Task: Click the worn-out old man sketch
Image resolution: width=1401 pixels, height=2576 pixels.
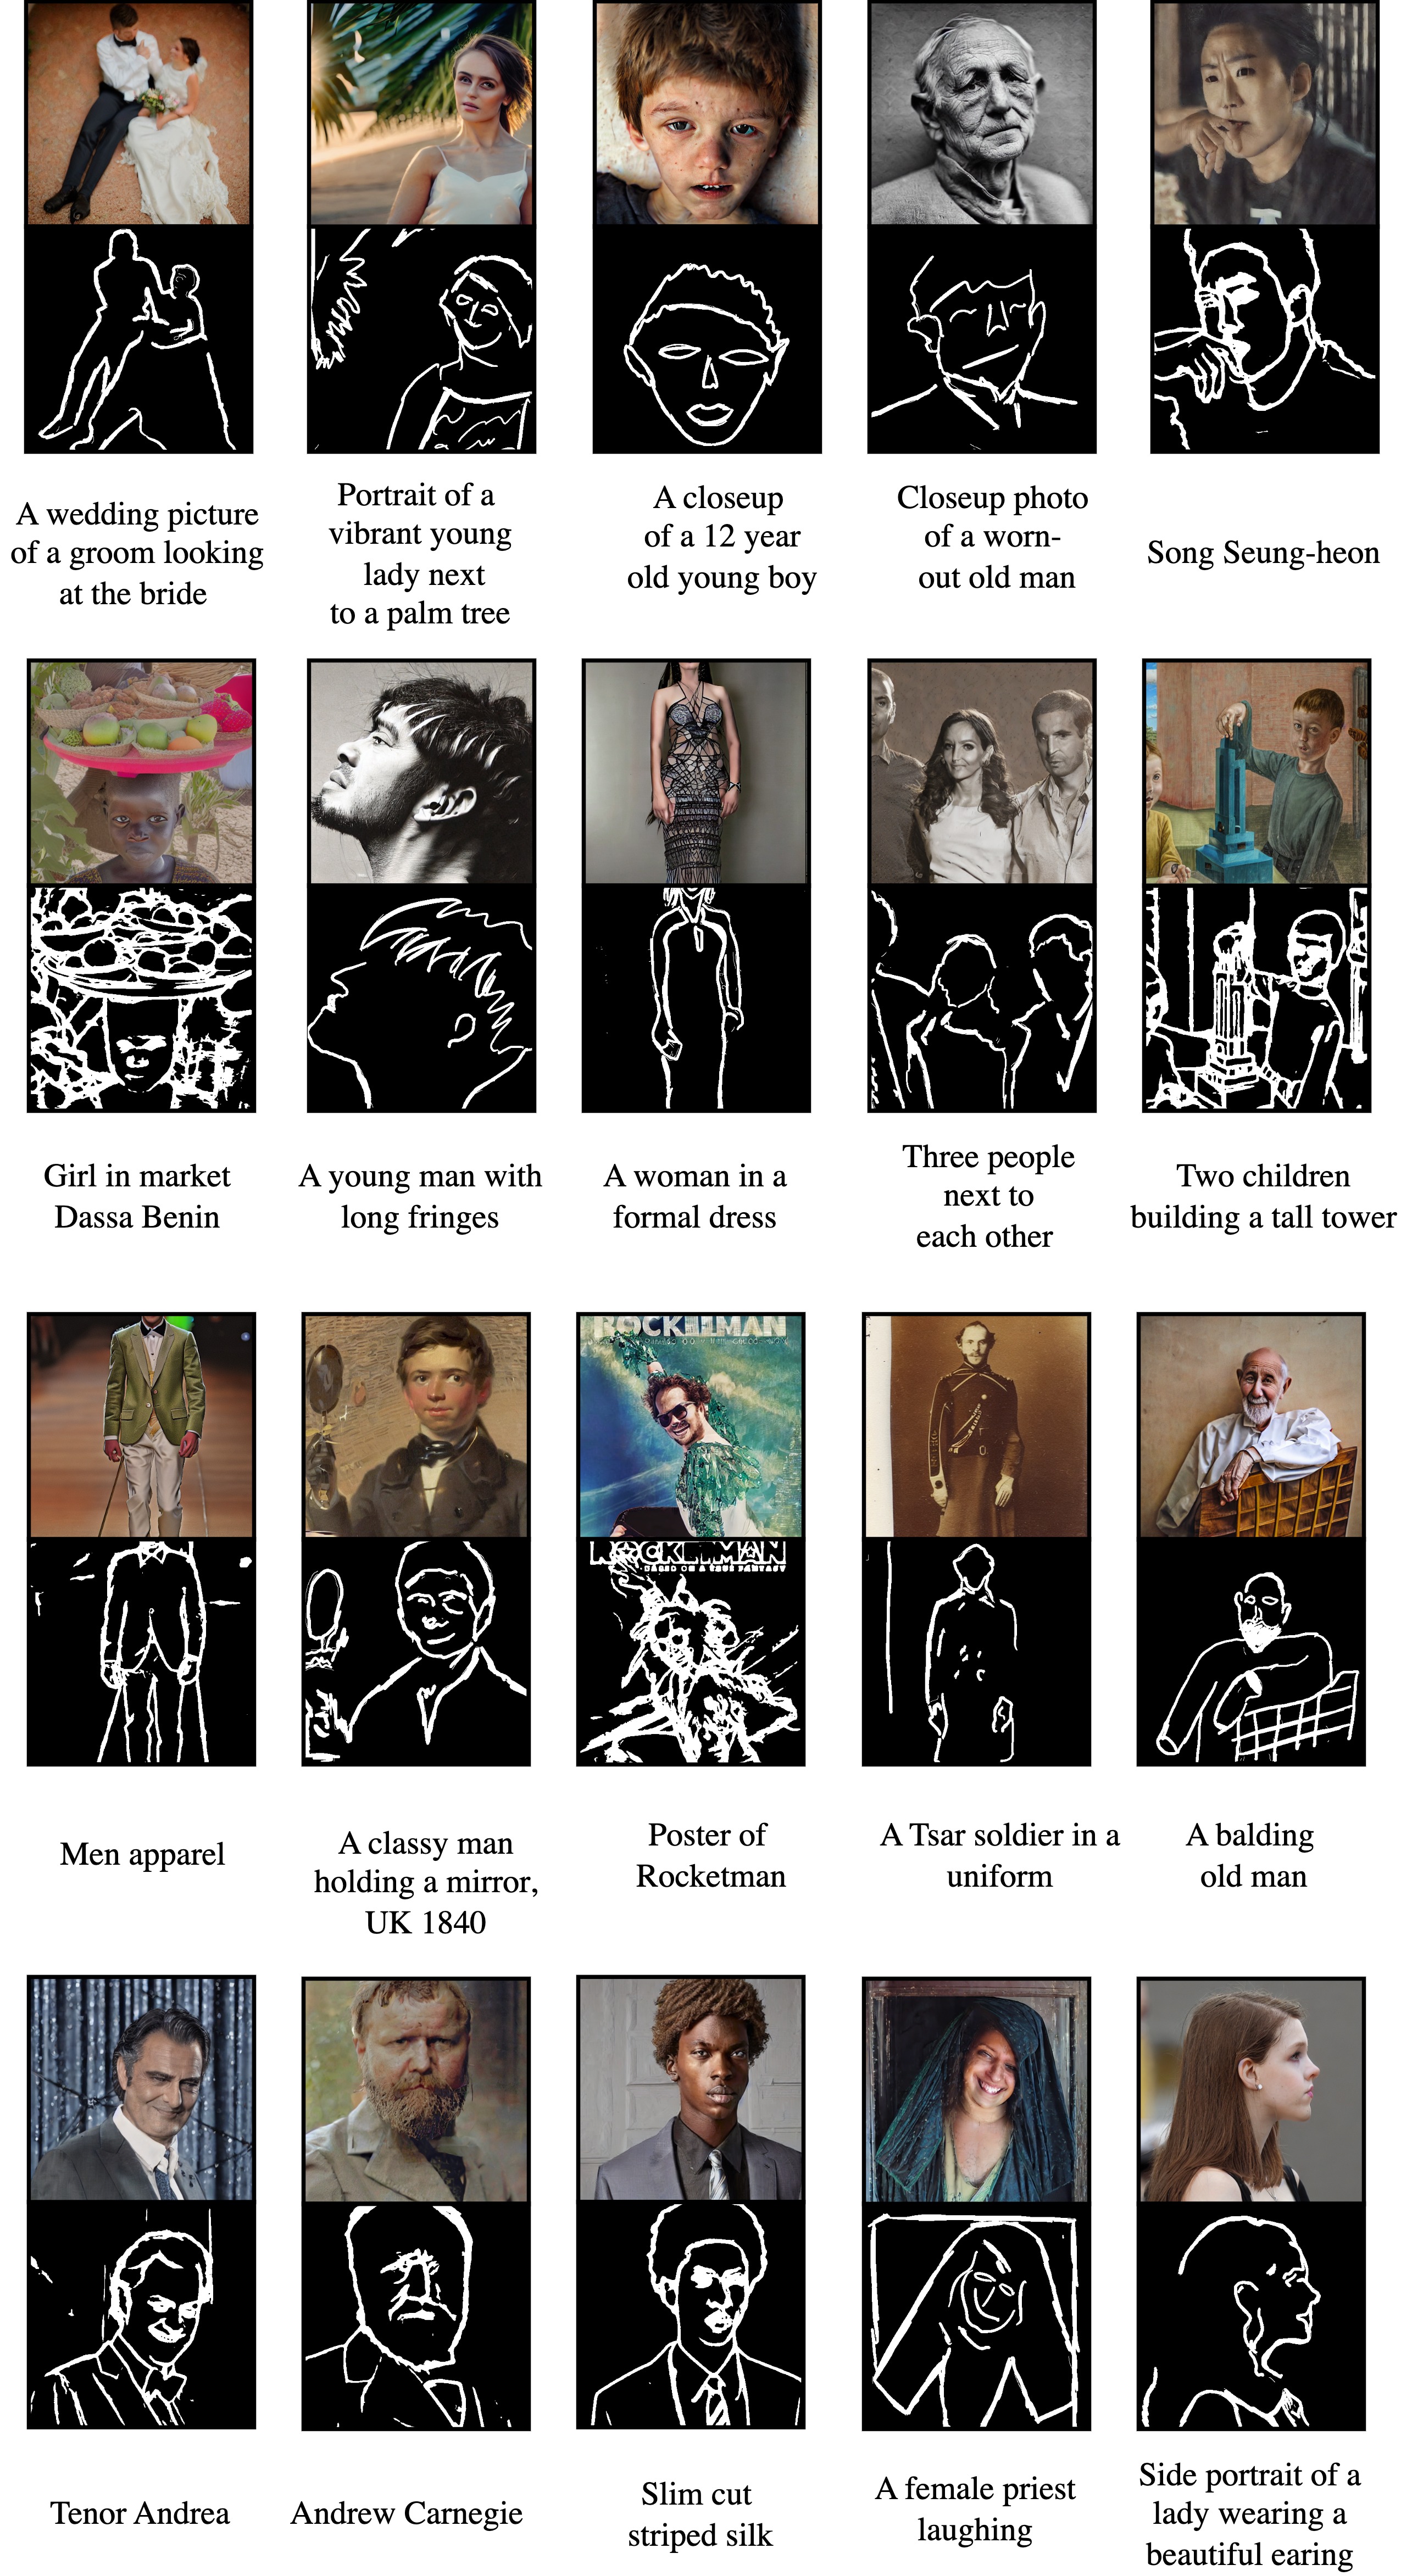Action: (981, 340)
